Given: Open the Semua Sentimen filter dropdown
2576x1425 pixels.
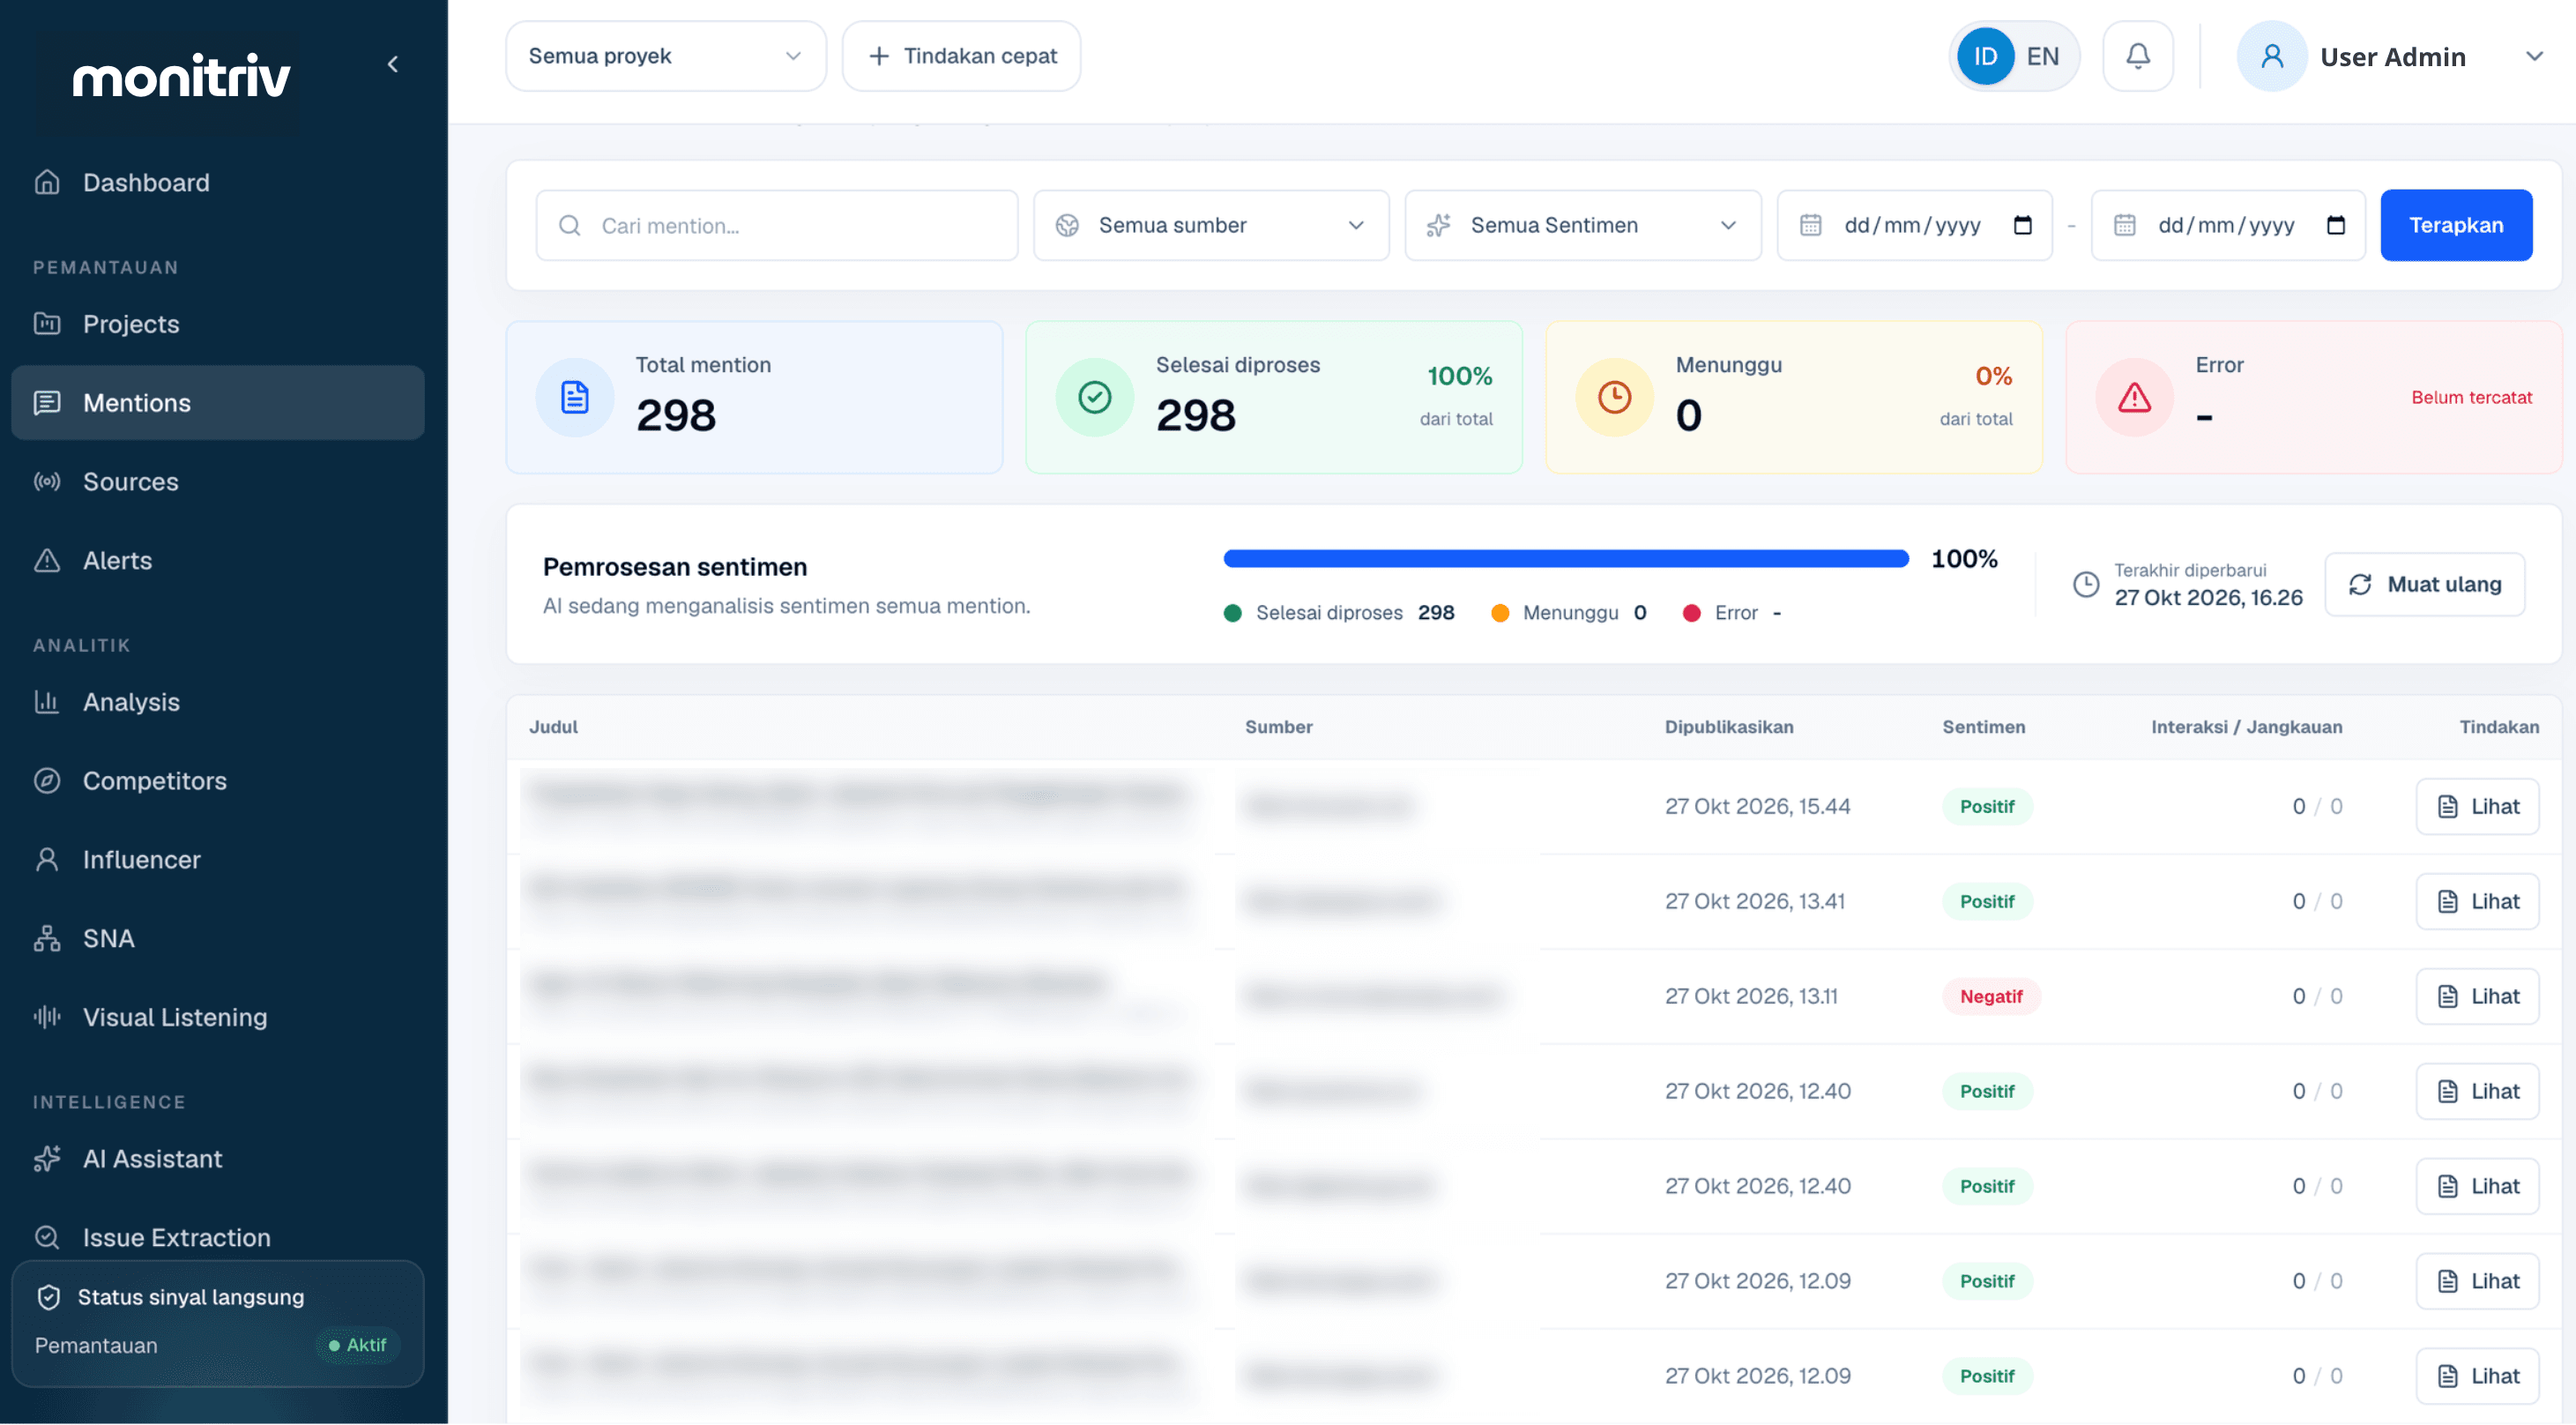Looking at the screenshot, I should (1583, 225).
